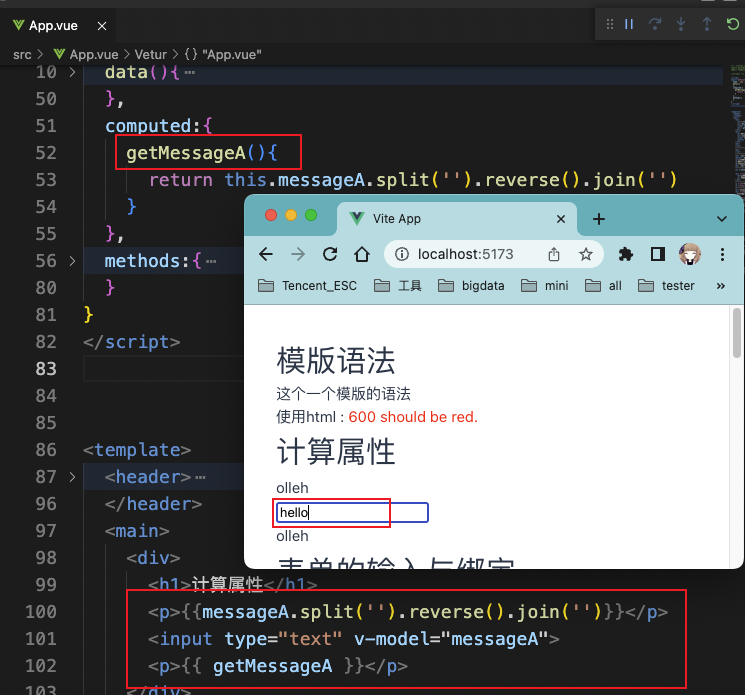Viewport: 745px width, 695px height.
Task: Click the debug Step Over icon
Action: point(655,24)
